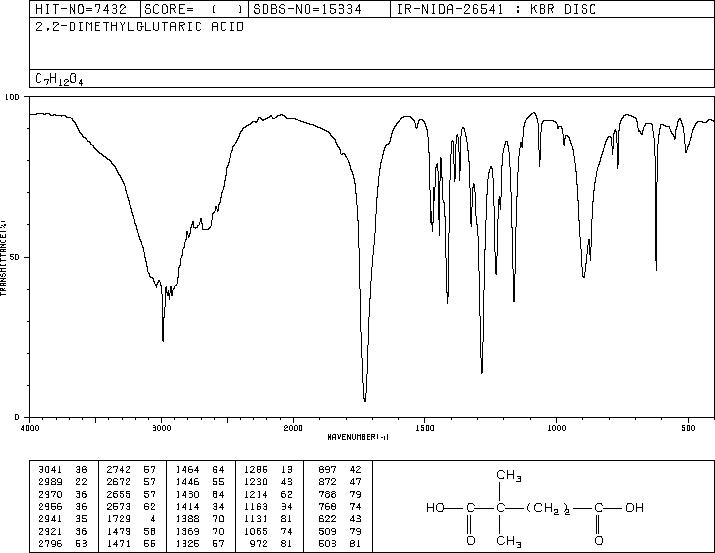Click the SCORE= ( ) field
Viewport: 715px width, 553px height.
pyautogui.click(x=194, y=10)
